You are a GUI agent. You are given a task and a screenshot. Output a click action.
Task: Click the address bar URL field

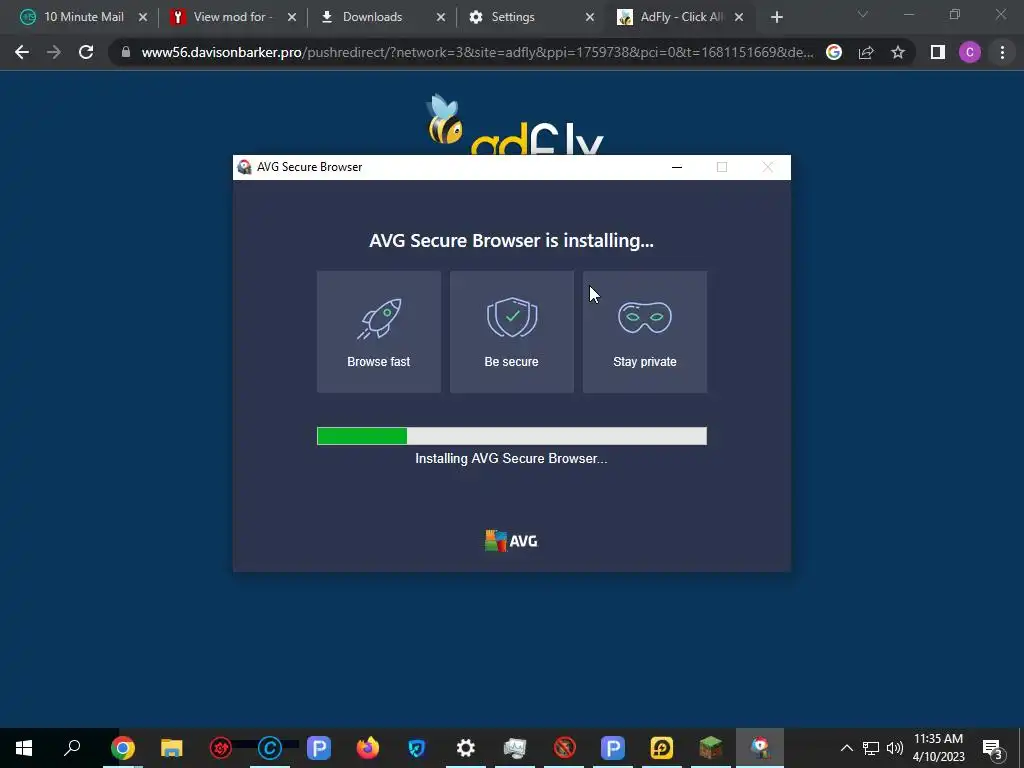click(x=477, y=52)
